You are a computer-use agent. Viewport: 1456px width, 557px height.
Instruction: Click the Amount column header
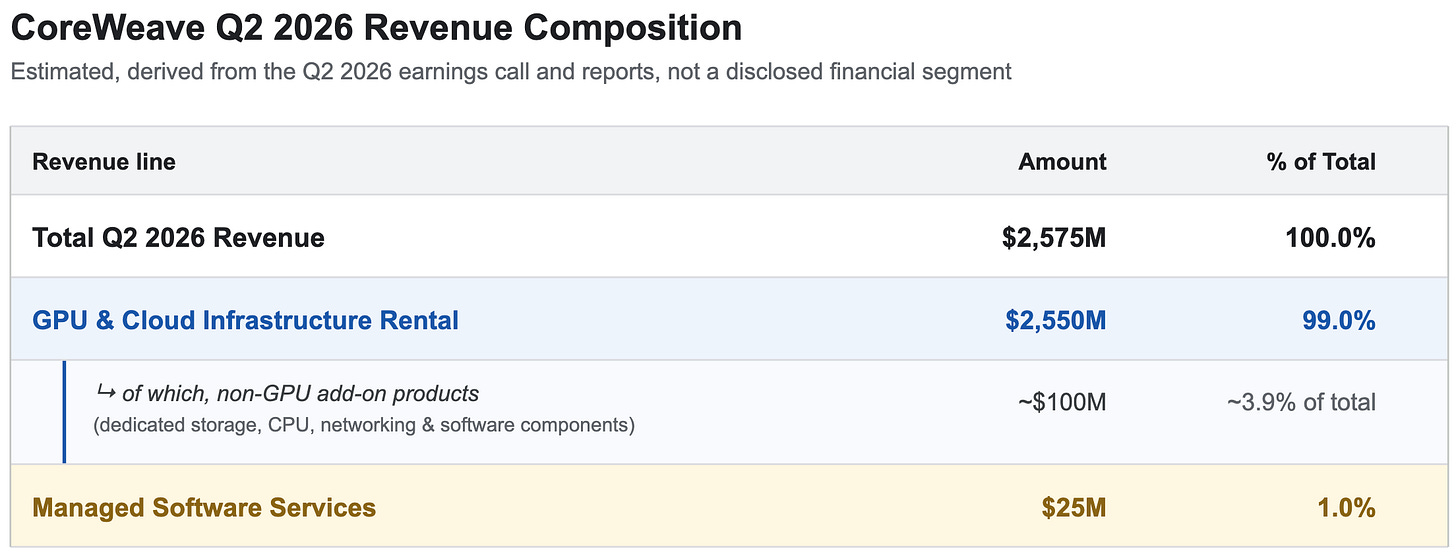click(1062, 162)
